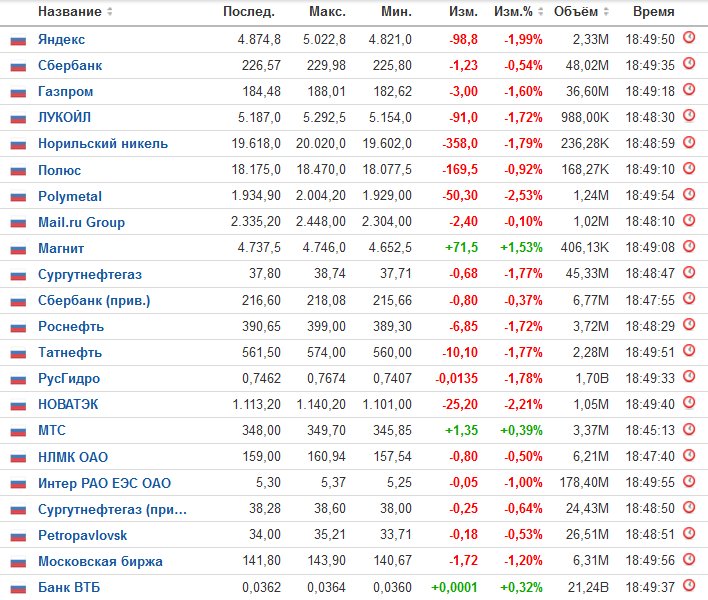Open the НЛМК ОАО stock link

point(73,457)
